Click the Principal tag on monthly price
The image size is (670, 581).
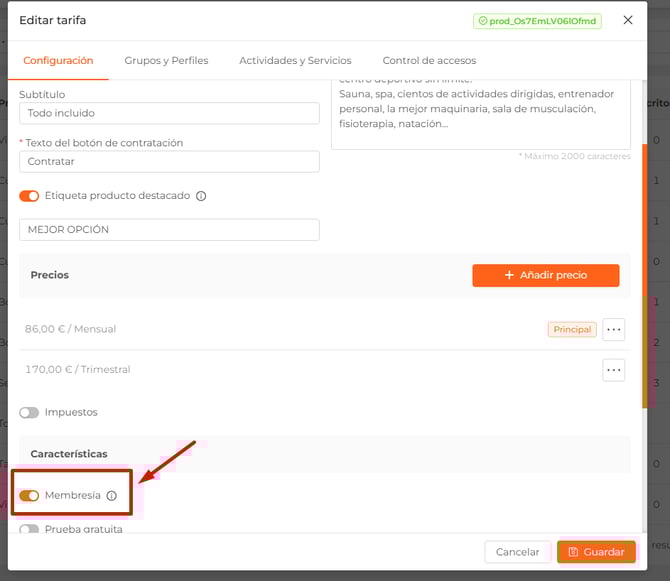pos(572,329)
